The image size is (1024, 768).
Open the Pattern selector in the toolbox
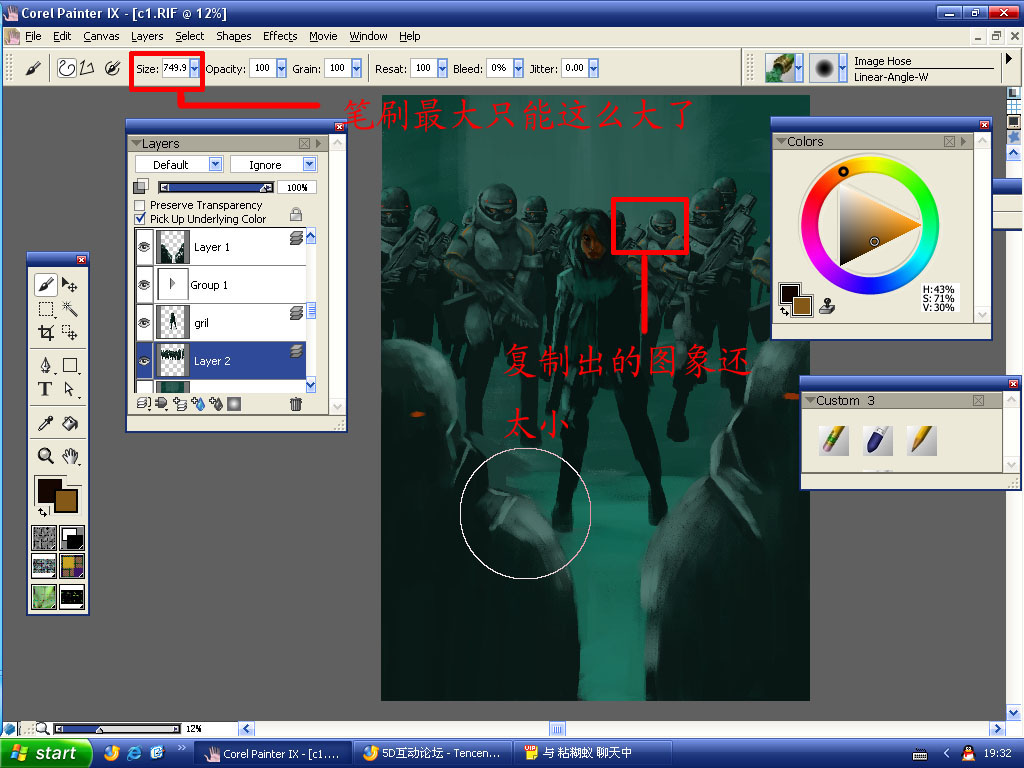click(x=44, y=566)
